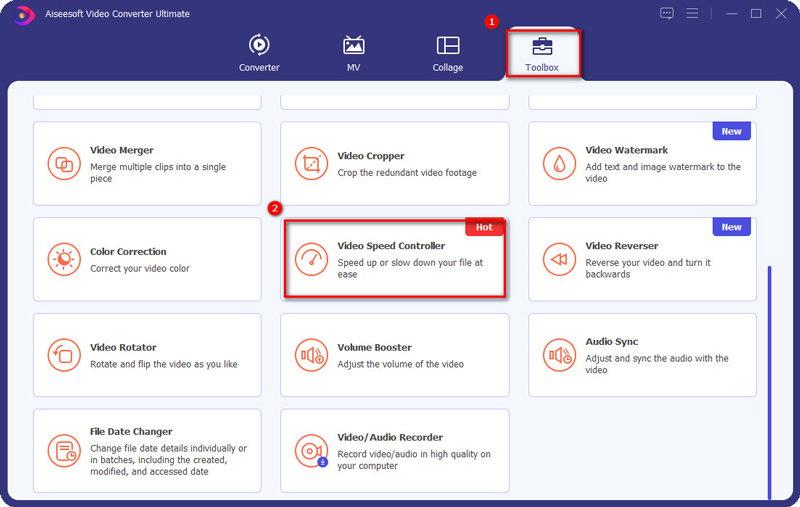Screen dimensions: 800x507
Task: Click the vertical scrollbar thumb
Action: [769, 380]
